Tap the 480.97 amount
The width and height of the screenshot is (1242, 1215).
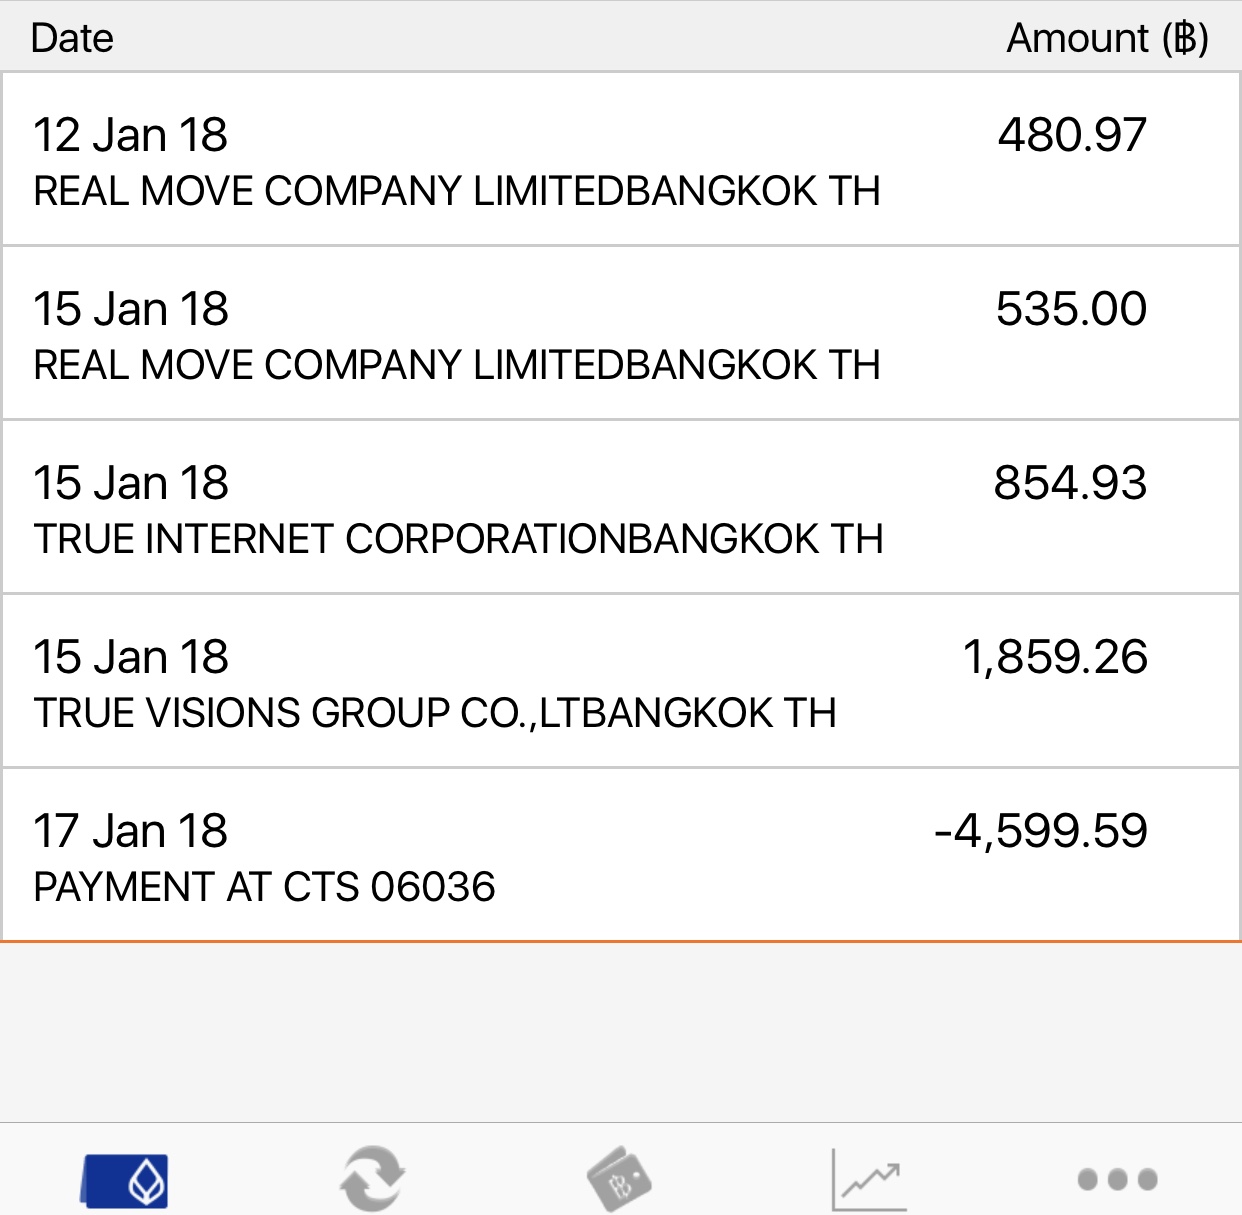pyautogui.click(x=1072, y=135)
